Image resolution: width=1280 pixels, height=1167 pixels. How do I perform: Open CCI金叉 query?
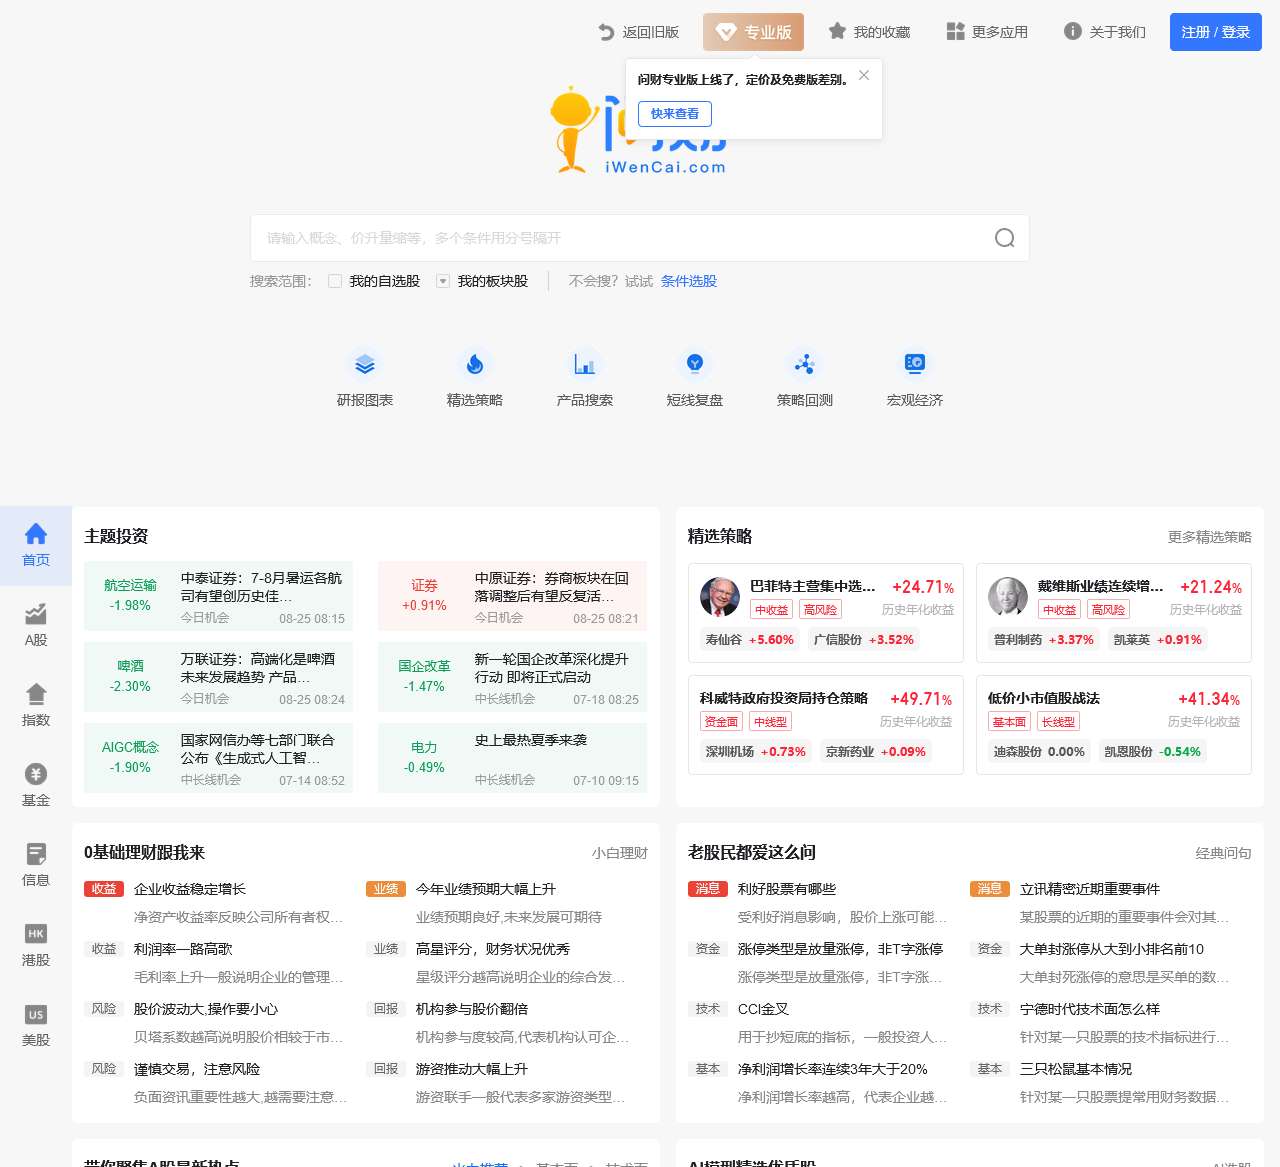pyautogui.click(x=763, y=1009)
